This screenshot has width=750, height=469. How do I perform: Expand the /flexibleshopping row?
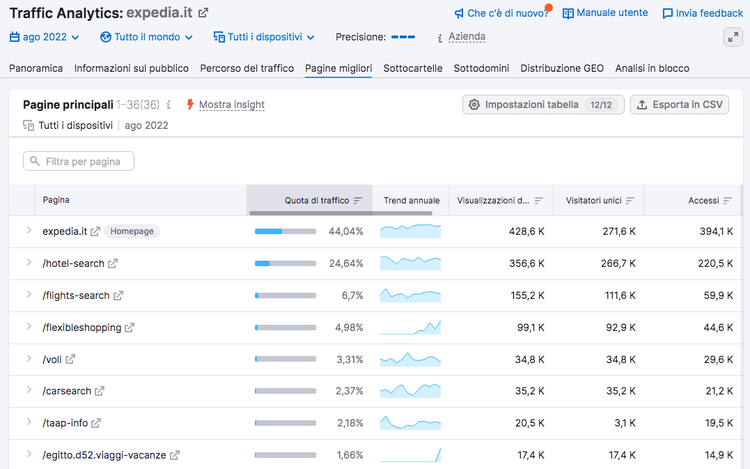pos(29,327)
